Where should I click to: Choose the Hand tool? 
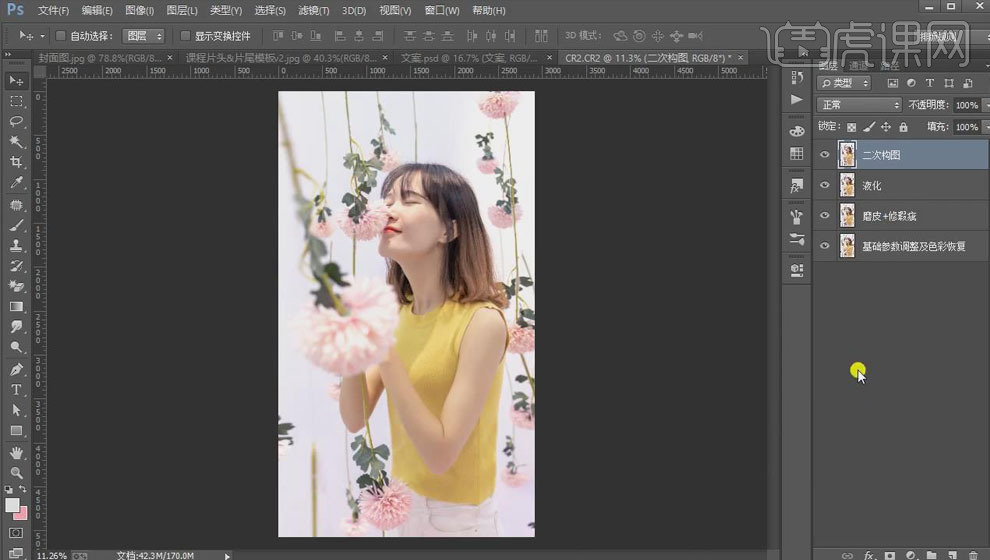point(16,452)
